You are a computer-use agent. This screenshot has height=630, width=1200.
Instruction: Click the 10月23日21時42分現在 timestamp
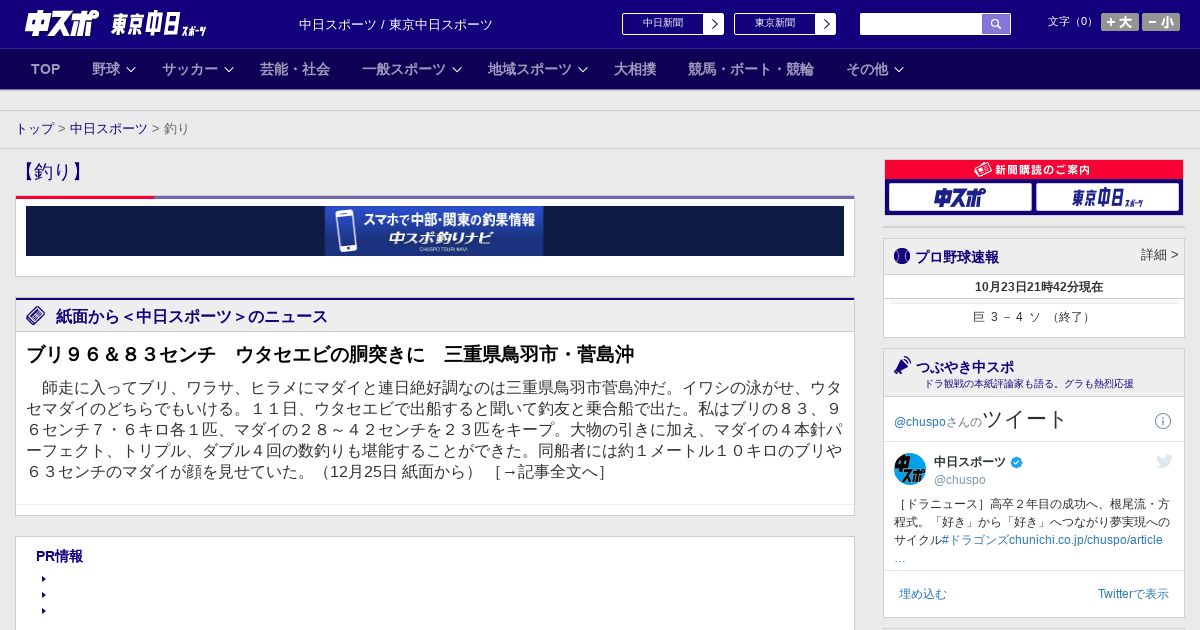tap(1039, 287)
